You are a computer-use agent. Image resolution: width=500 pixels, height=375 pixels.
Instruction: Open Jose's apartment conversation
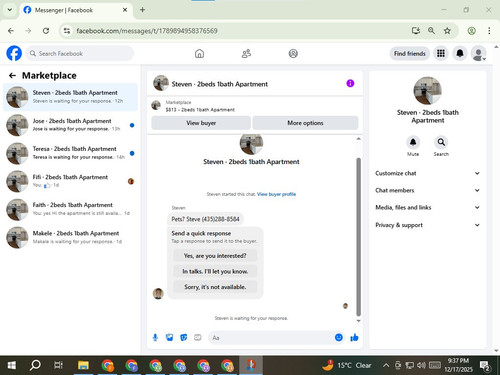(70, 125)
